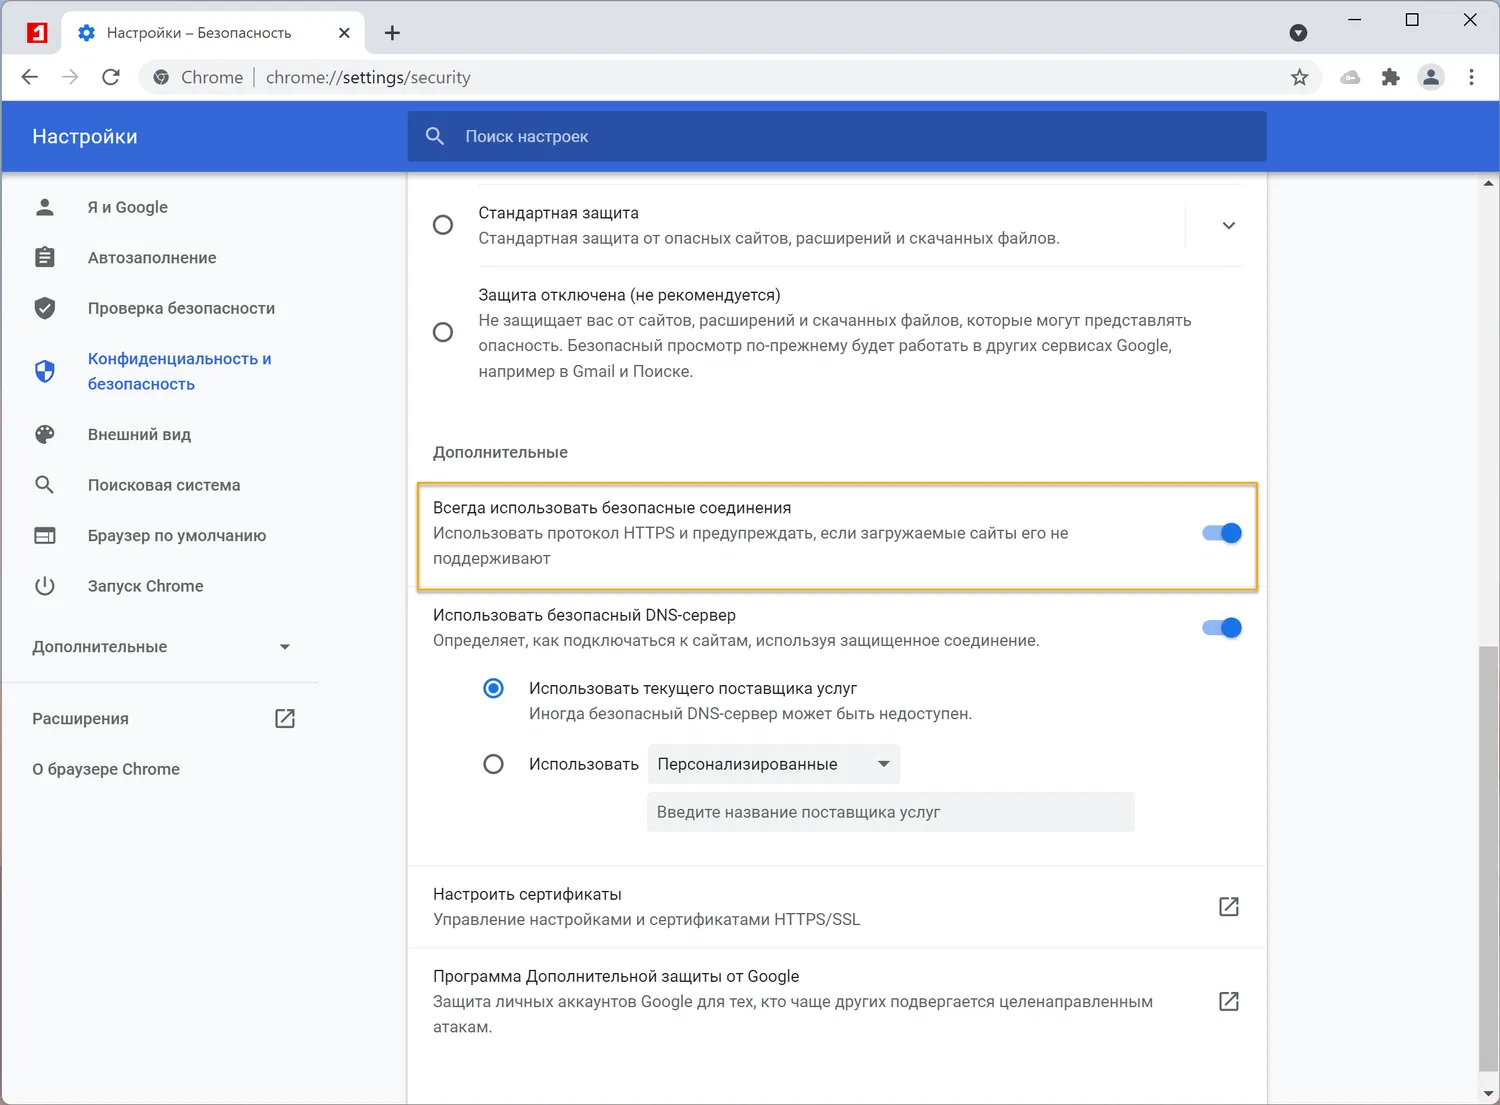This screenshot has width=1500, height=1105.
Task: Open О браузере Chrome page
Action: (106, 769)
